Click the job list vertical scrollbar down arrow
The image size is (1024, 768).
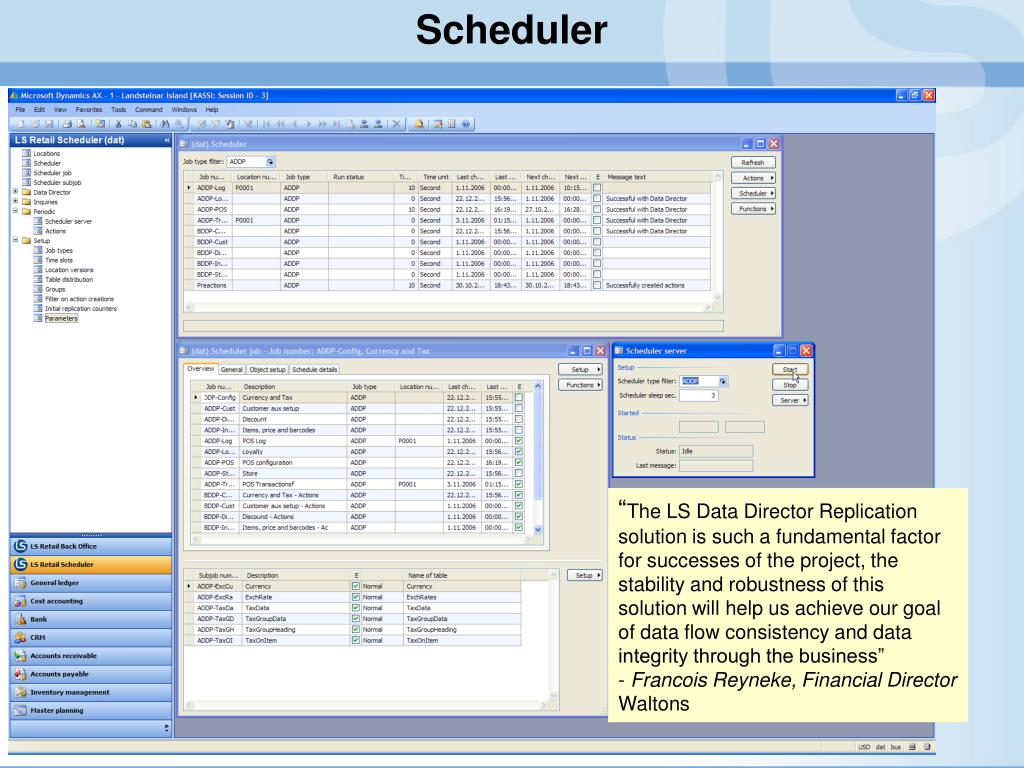538,530
